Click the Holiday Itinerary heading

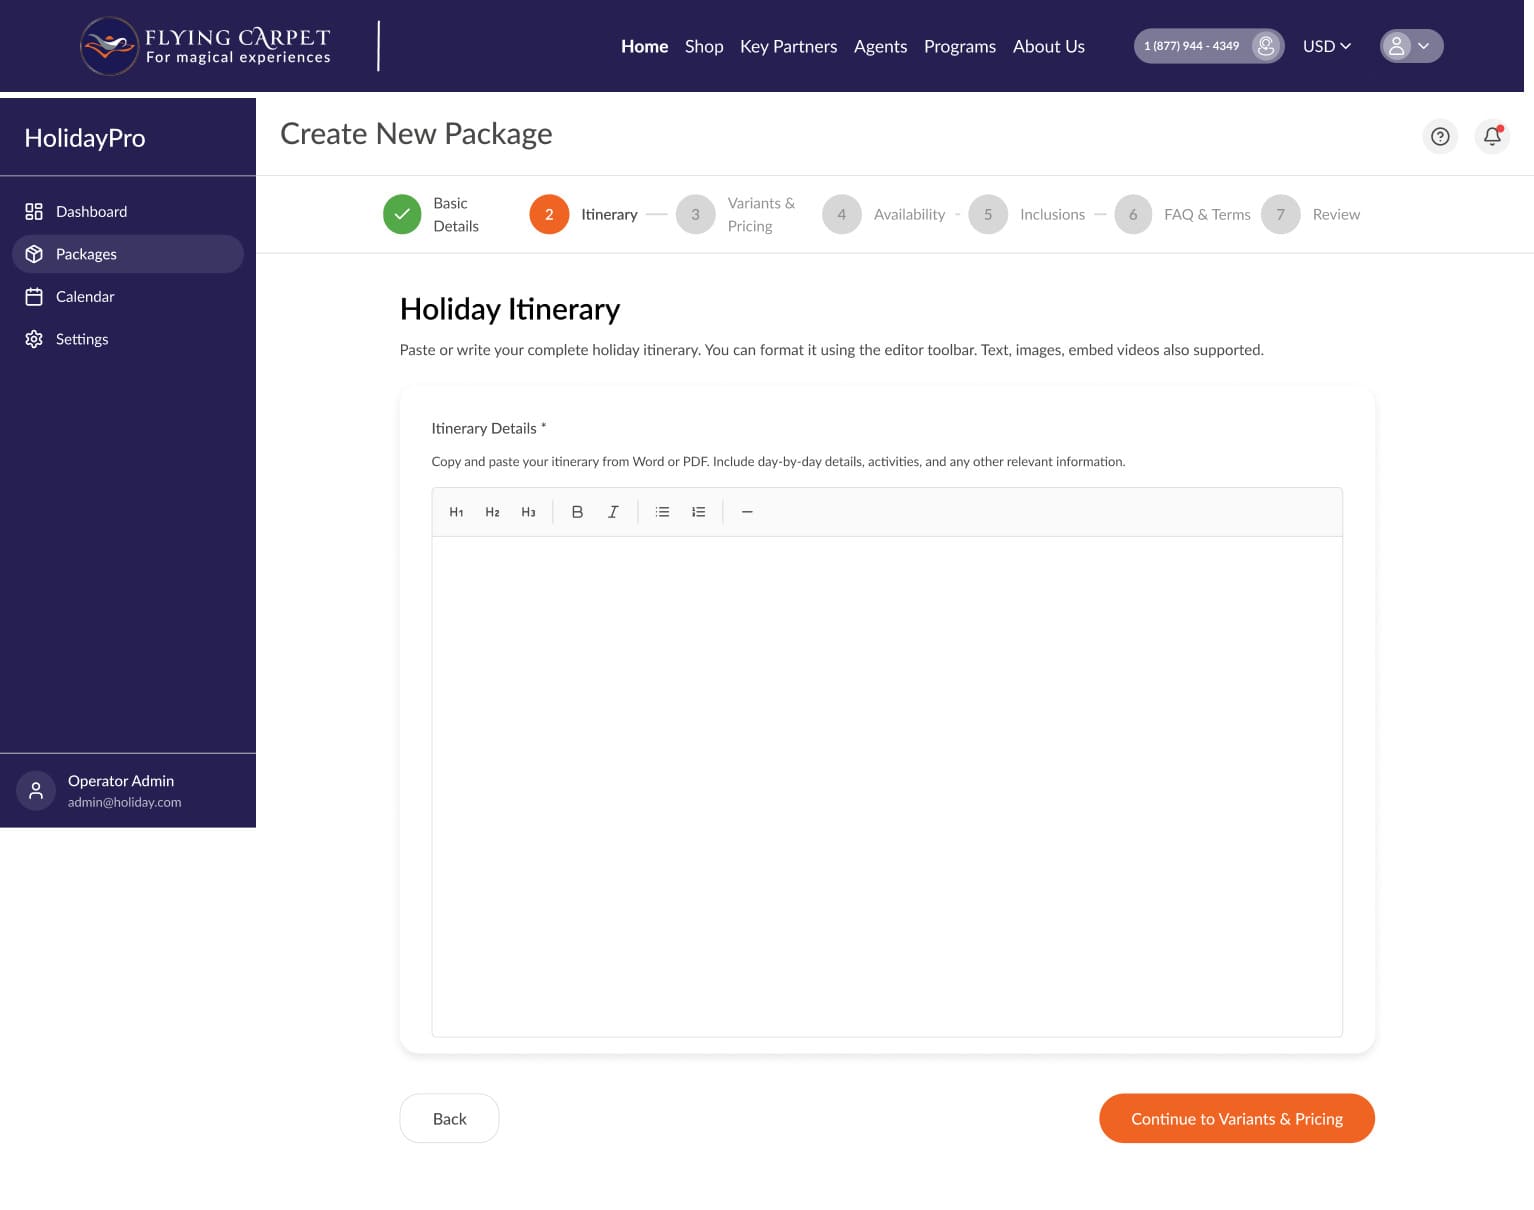pos(510,309)
